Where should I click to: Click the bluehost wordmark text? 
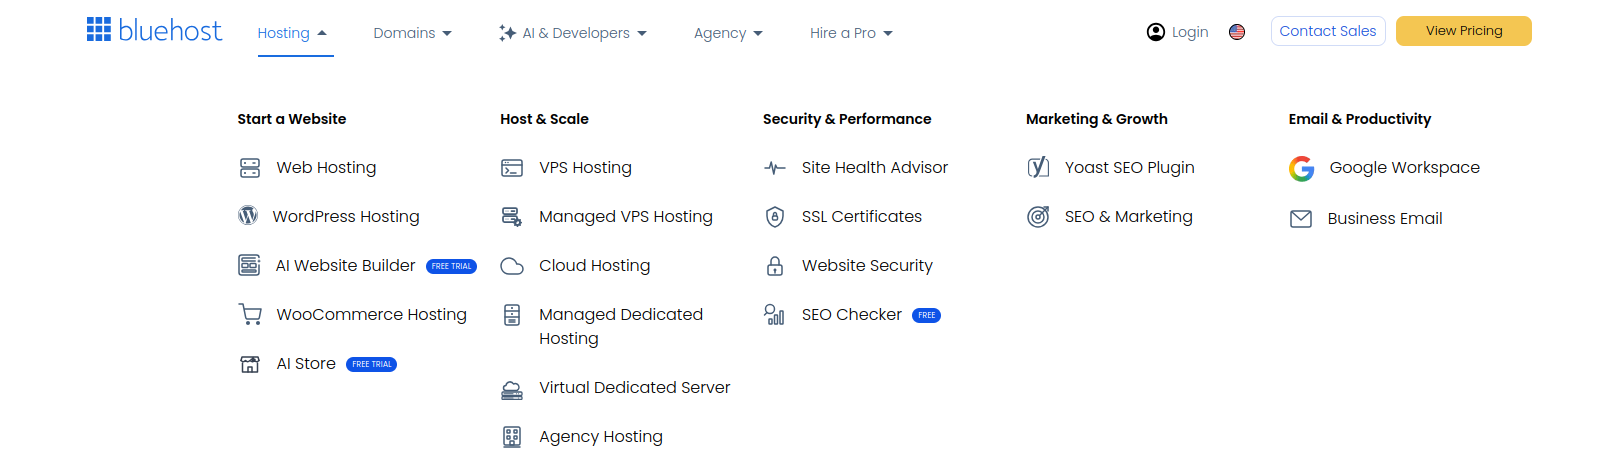coord(170,31)
